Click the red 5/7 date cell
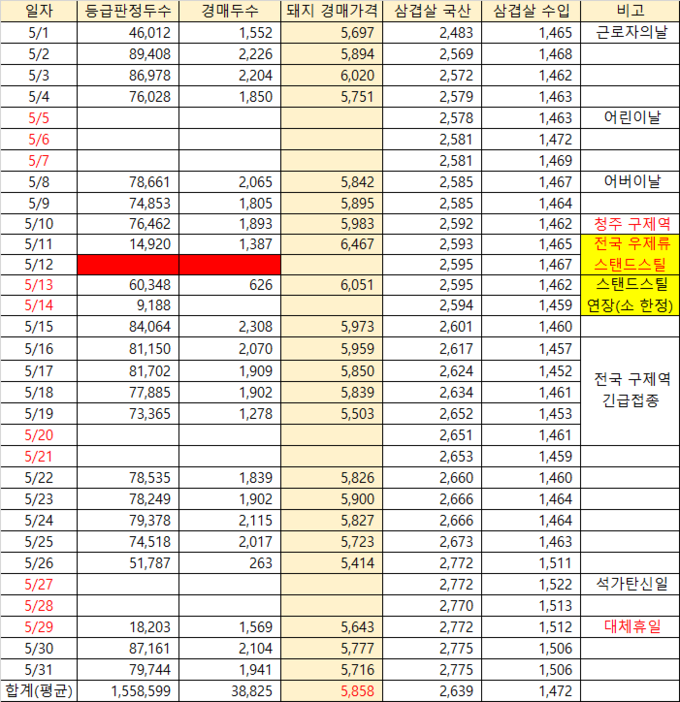Image resolution: width=680 pixels, height=702 pixels. (x=39, y=161)
